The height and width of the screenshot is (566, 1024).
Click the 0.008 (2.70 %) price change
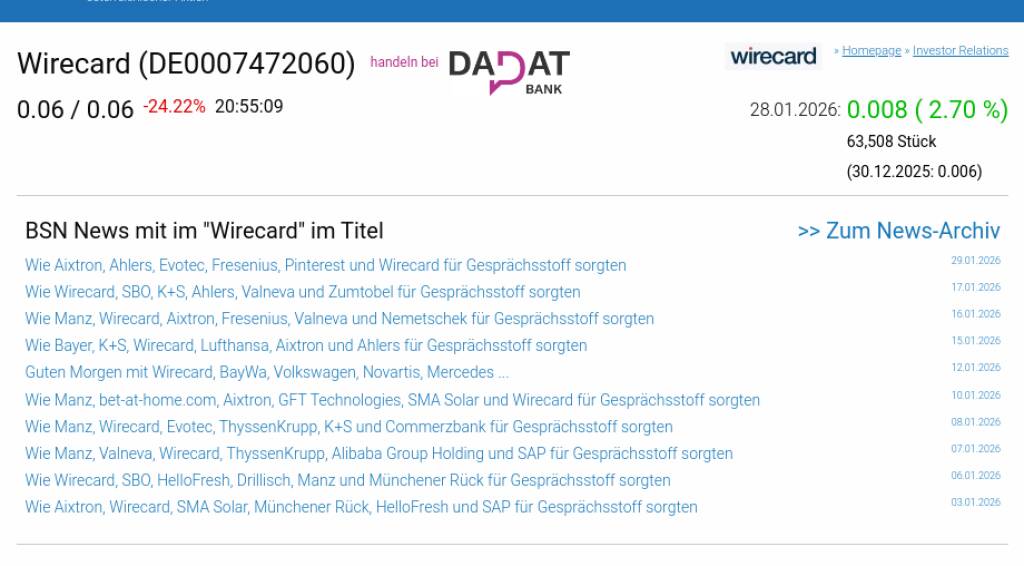coord(927,110)
